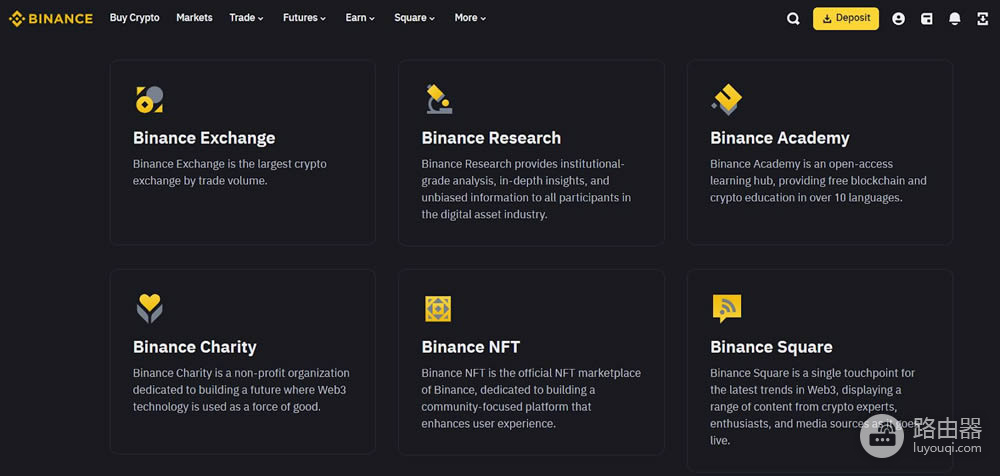Open the user profile icon
The image size is (1000, 476).
click(x=899, y=19)
